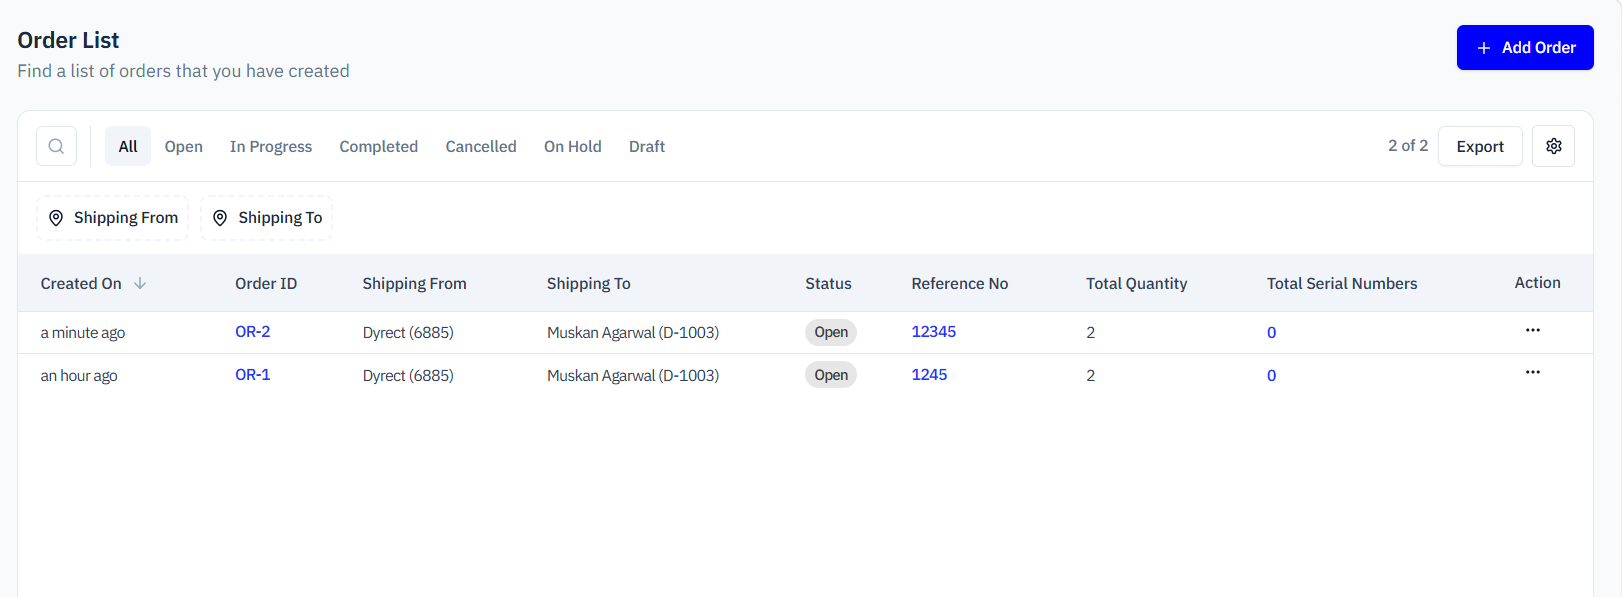Select the Cancelled tab
Screen dimensions: 1623x597
(x=481, y=146)
